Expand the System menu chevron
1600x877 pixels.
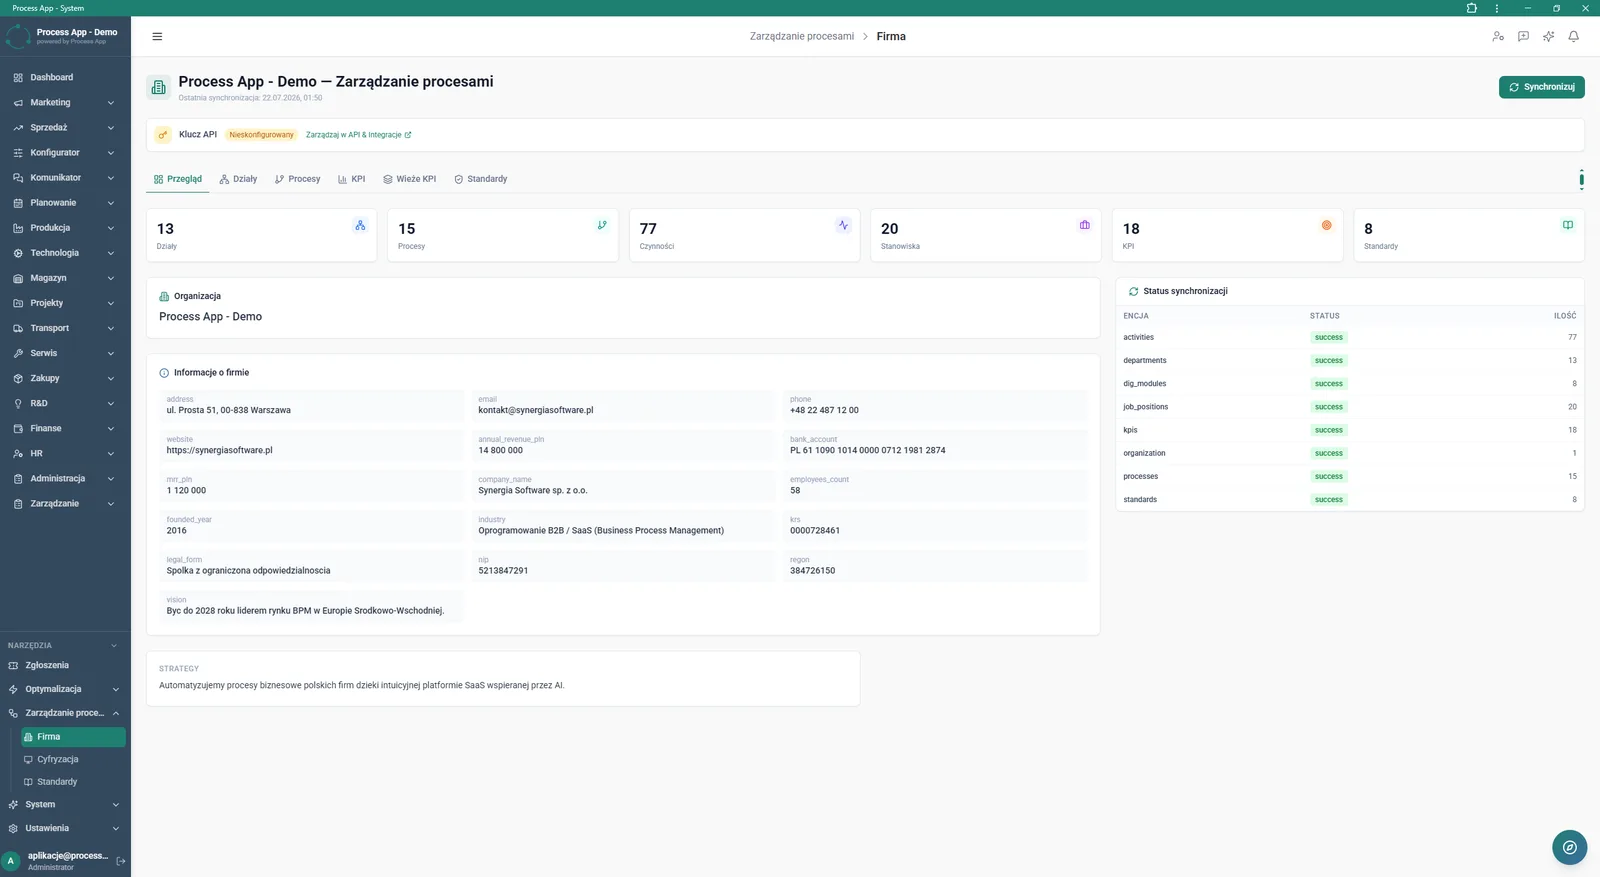coord(116,805)
